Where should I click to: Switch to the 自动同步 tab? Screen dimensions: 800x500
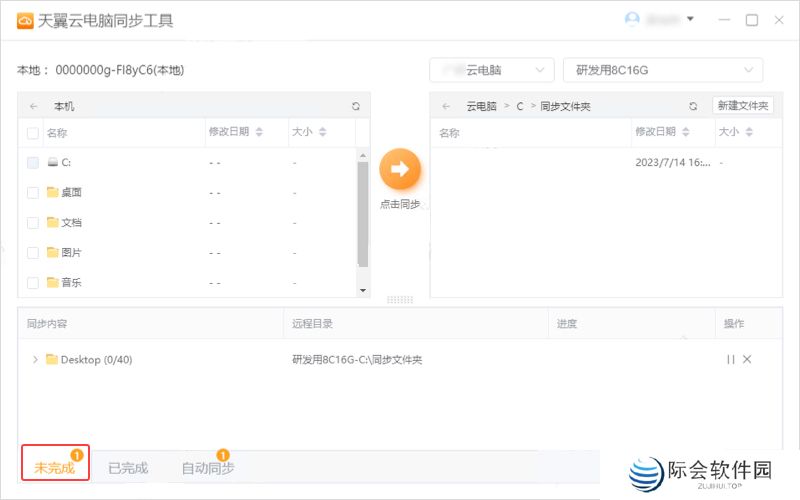click(x=208, y=468)
